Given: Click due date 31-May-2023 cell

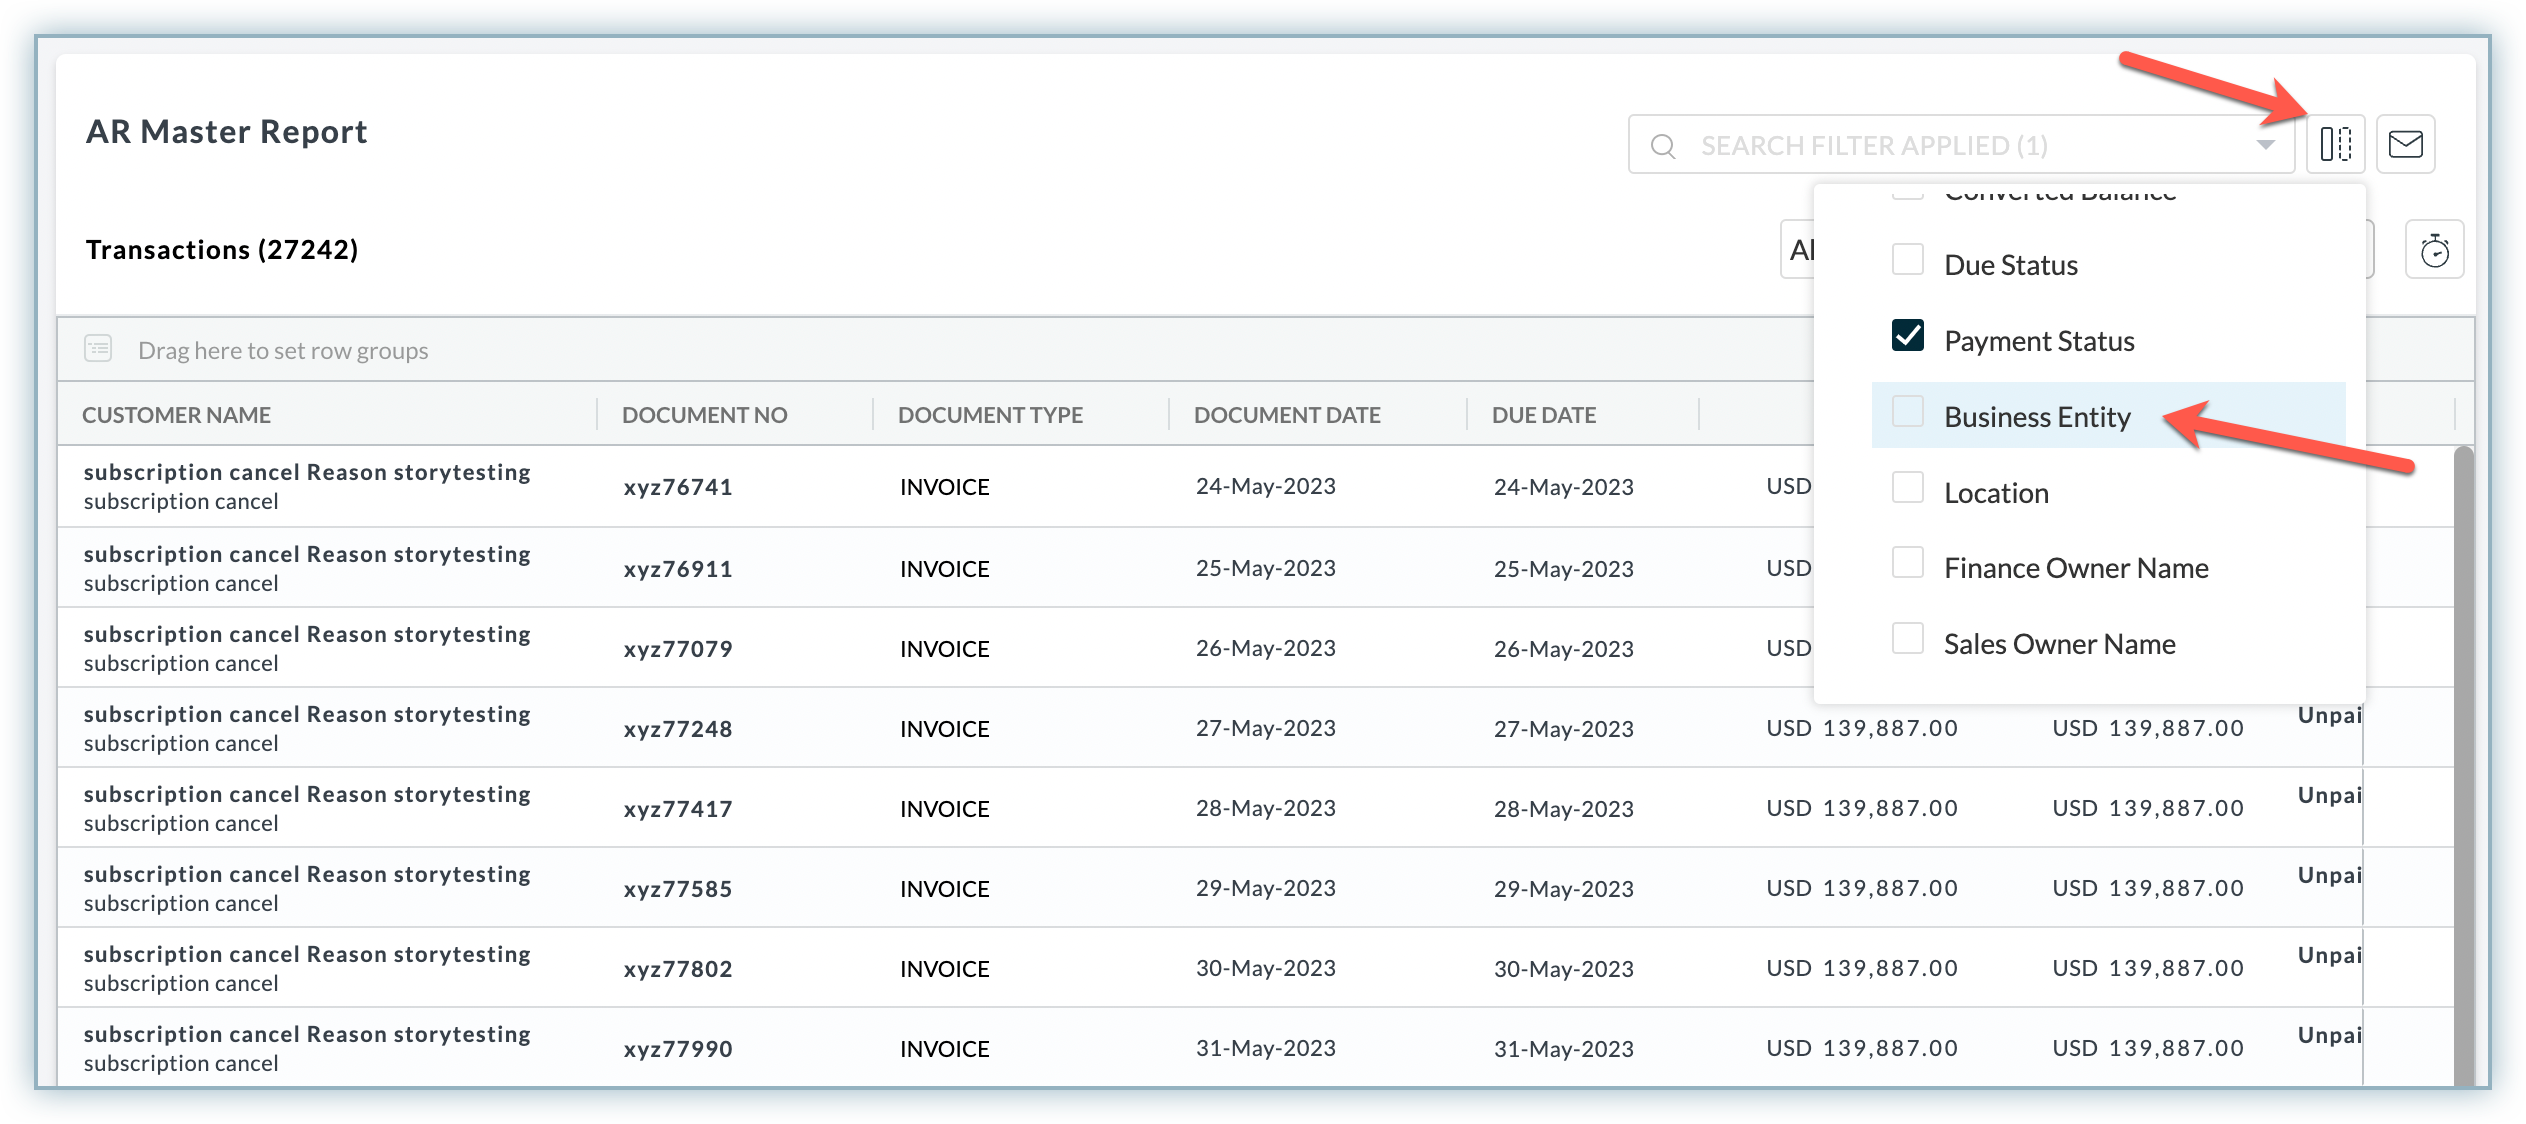Looking at the screenshot, I should coord(1564,1049).
